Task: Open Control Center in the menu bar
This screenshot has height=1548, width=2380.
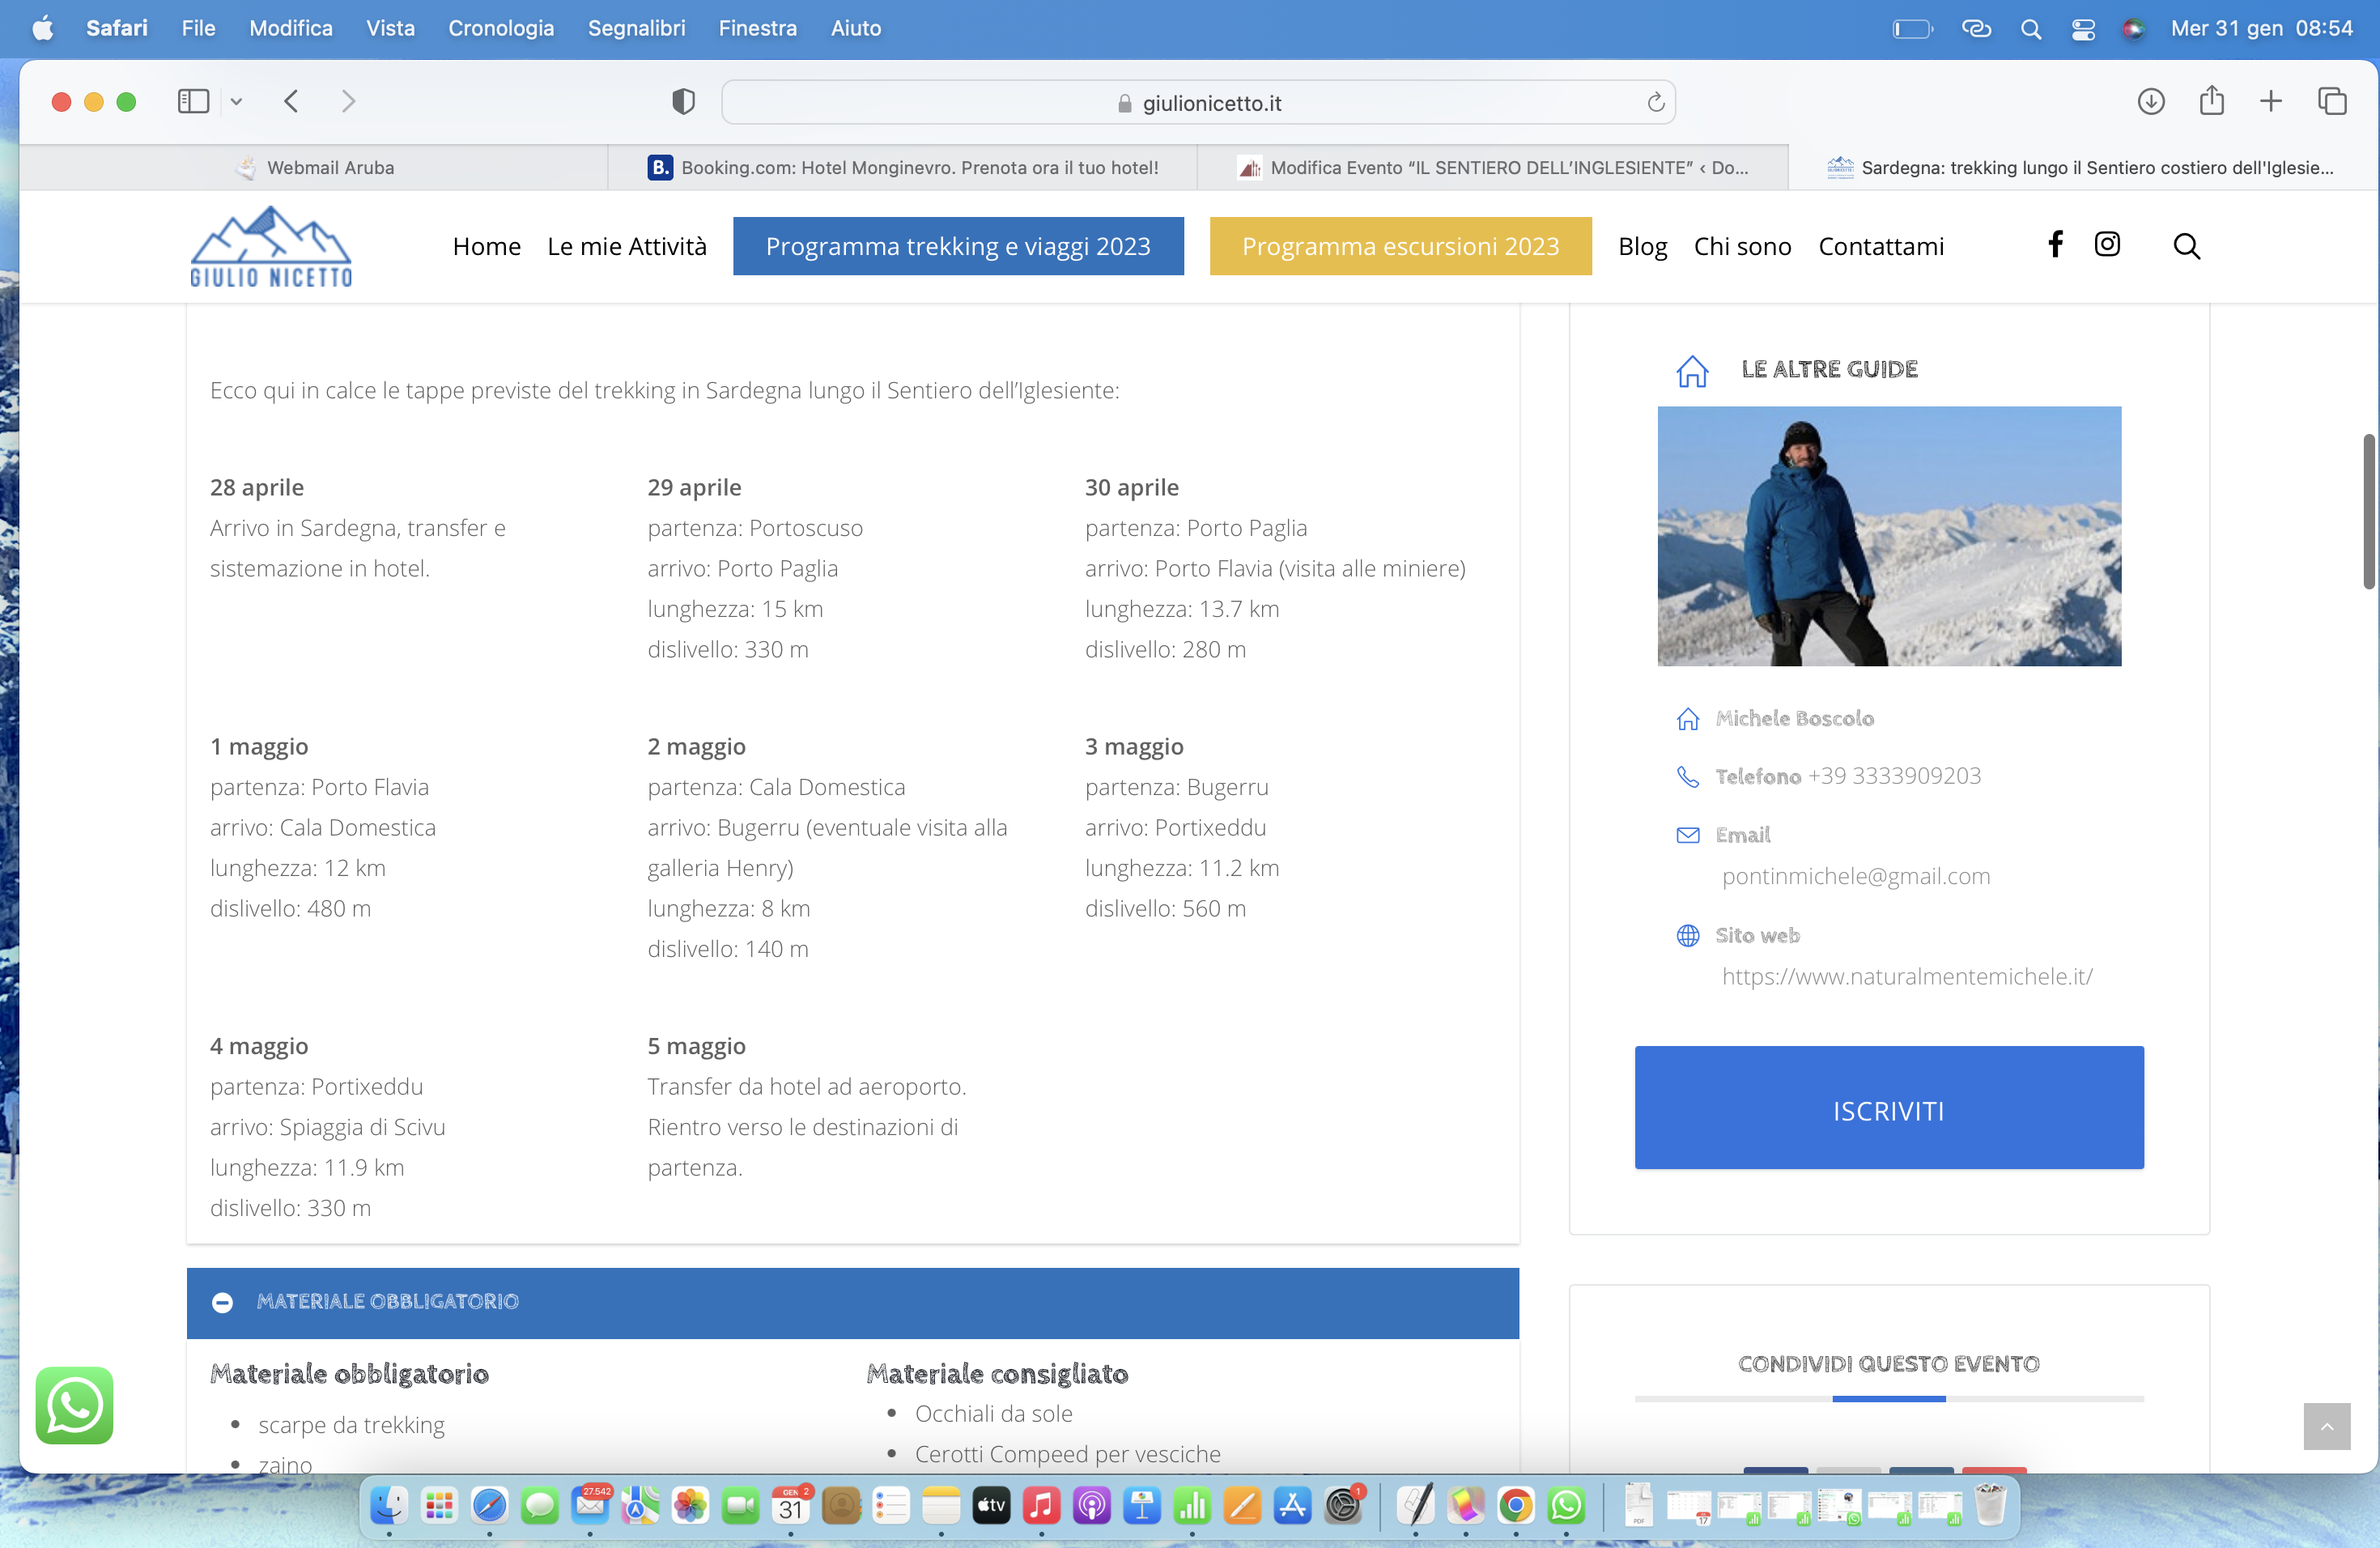Action: tap(2083, 29)
